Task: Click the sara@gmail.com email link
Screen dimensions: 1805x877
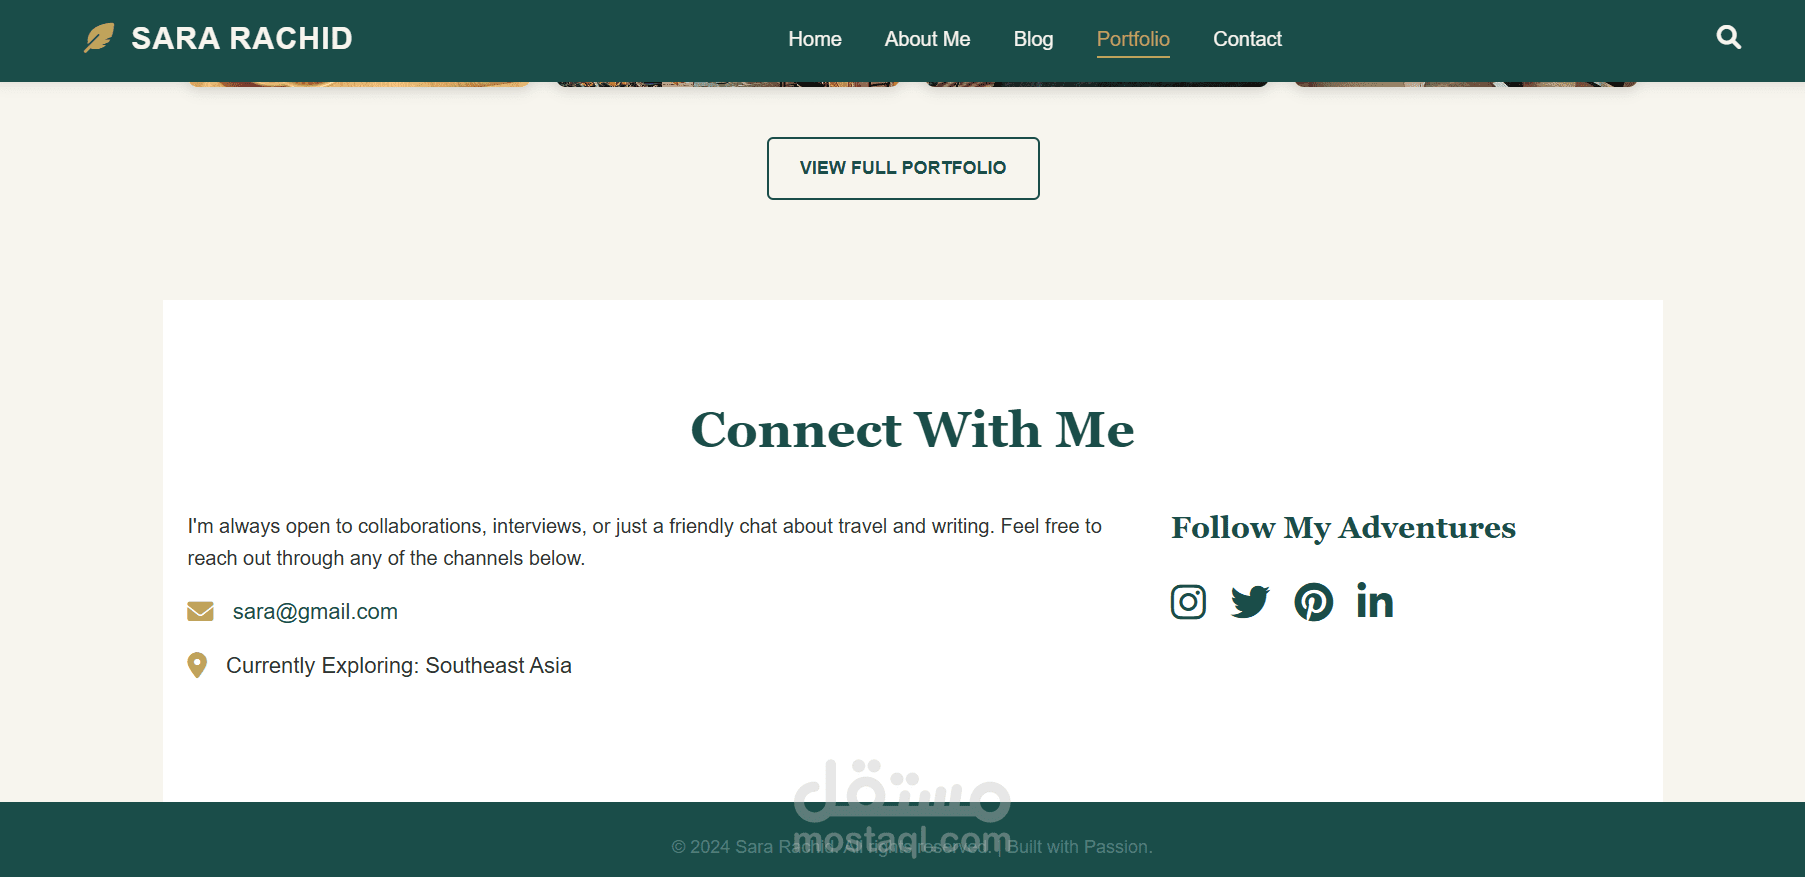Action: 315,611
